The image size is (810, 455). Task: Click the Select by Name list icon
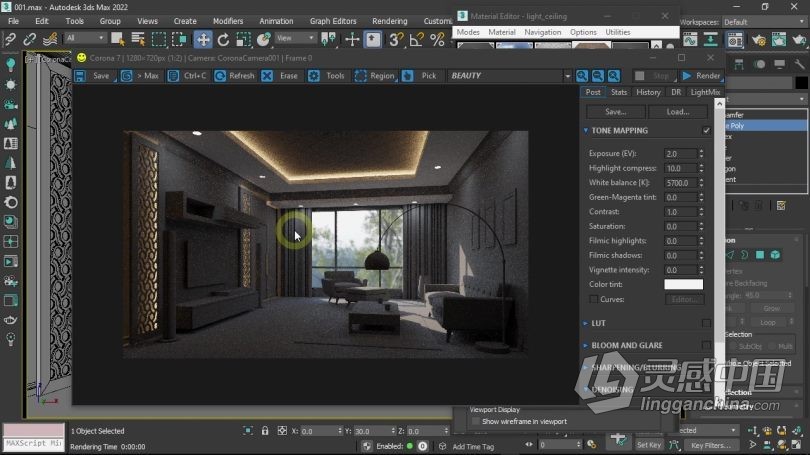point(138,39)
